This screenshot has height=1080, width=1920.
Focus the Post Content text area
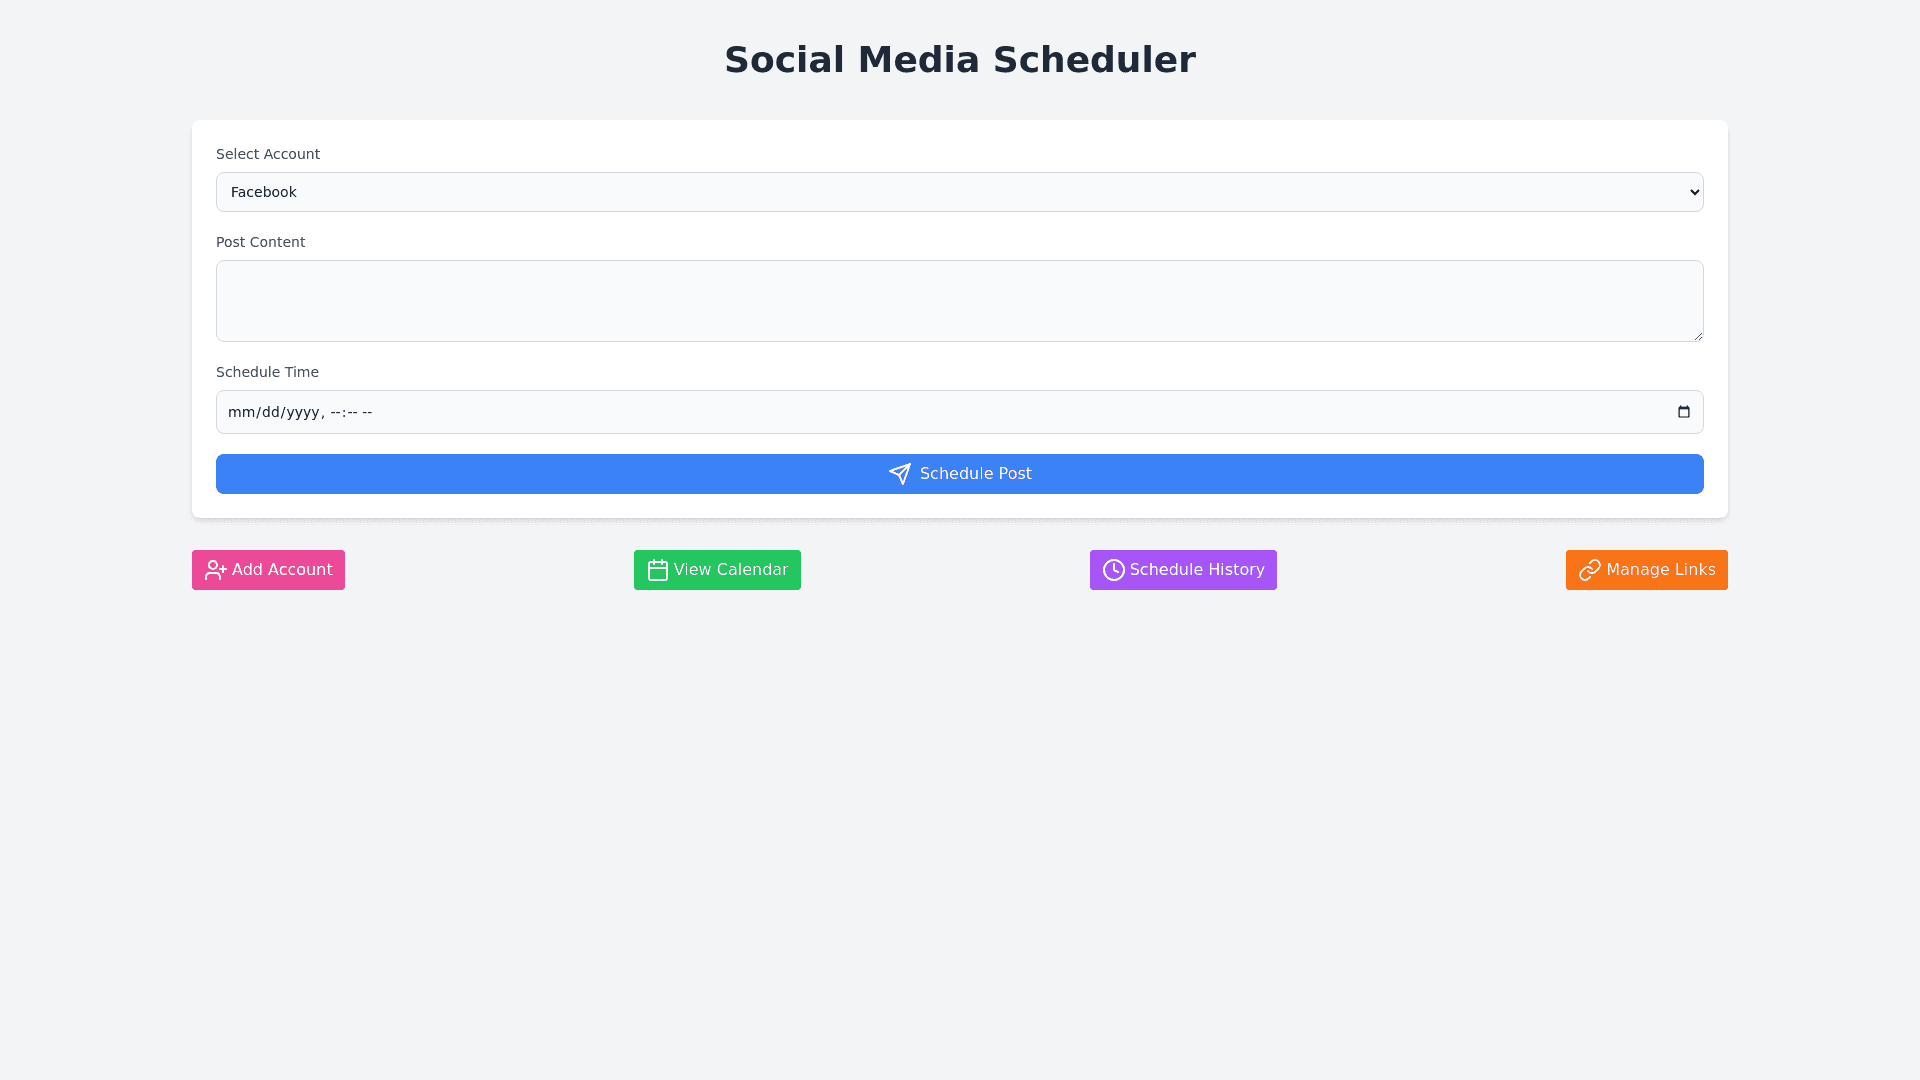click(x=958, y=301)
